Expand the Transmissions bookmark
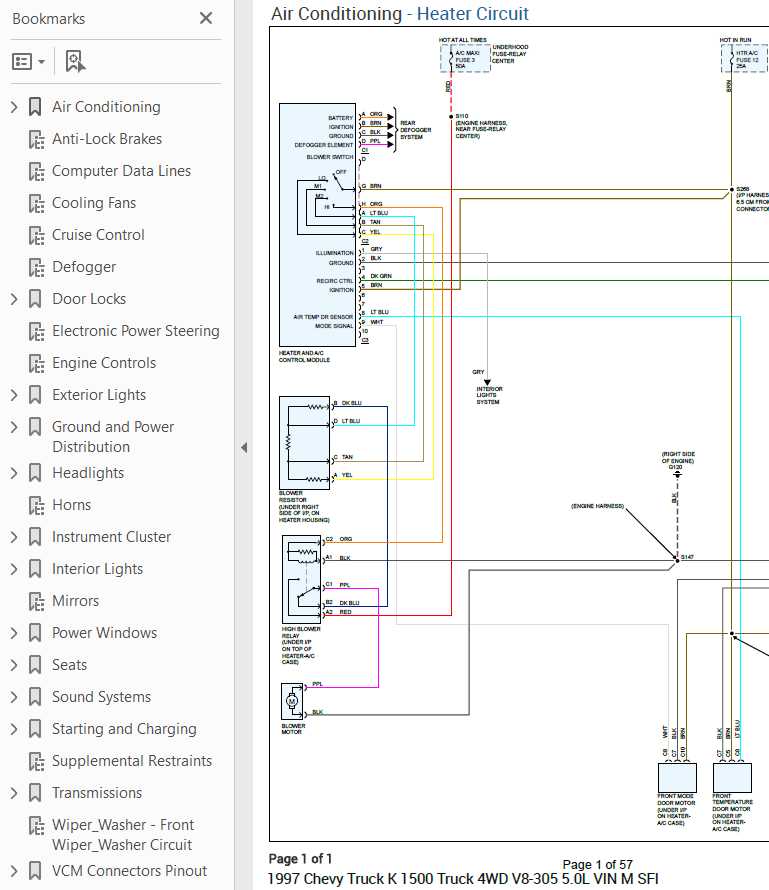Image resolution: width=769 pixels, height=890 pixels. pyautogui.click(x=14, y=793)
